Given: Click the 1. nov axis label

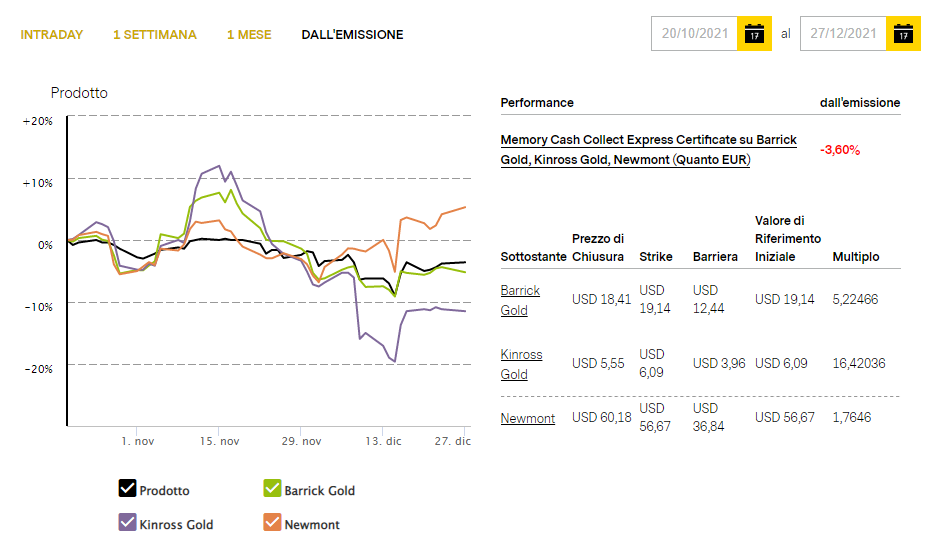Looking at the screenshot, I should pos(137,441).
